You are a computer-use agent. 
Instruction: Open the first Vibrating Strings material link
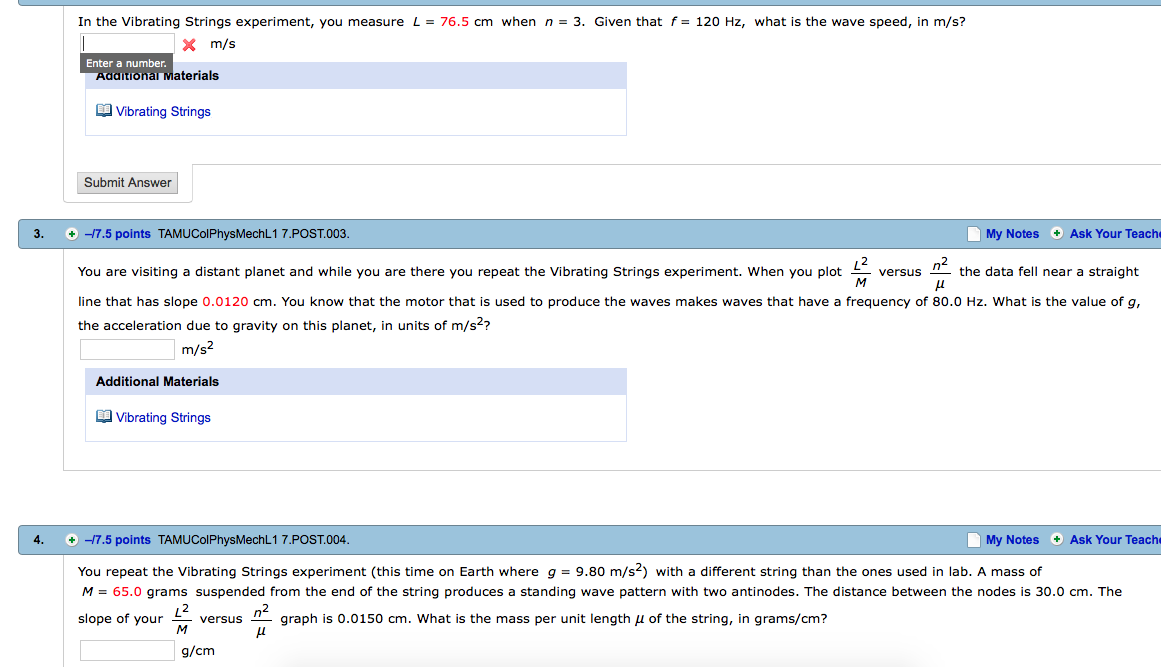(161, 111)
